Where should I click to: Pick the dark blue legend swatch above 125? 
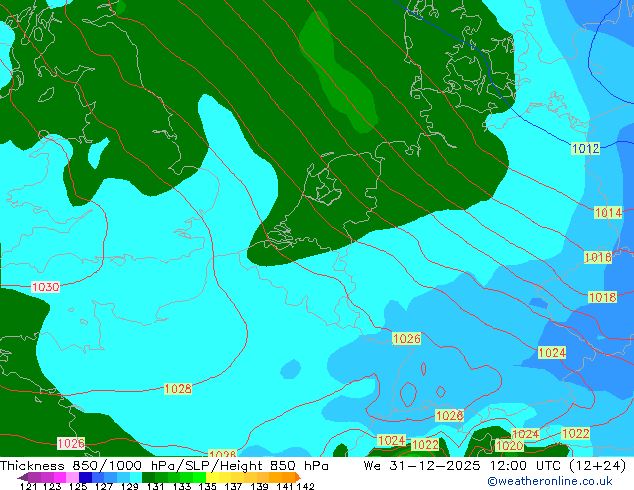pyautogui.click(x=85, y=477)
